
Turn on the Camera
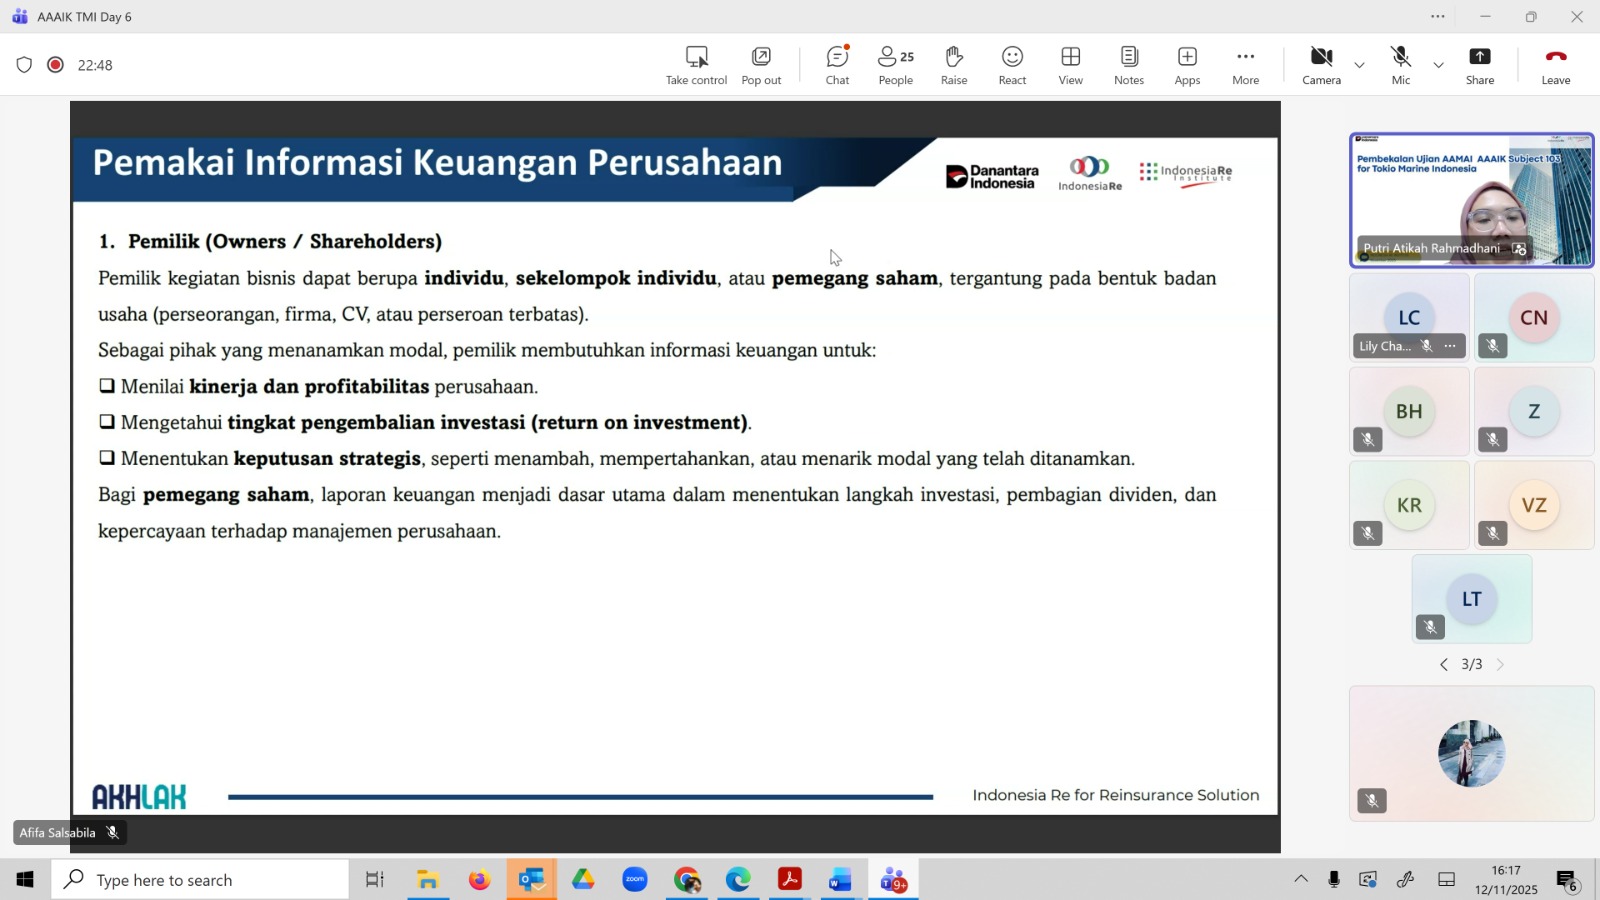point(1321,65)
